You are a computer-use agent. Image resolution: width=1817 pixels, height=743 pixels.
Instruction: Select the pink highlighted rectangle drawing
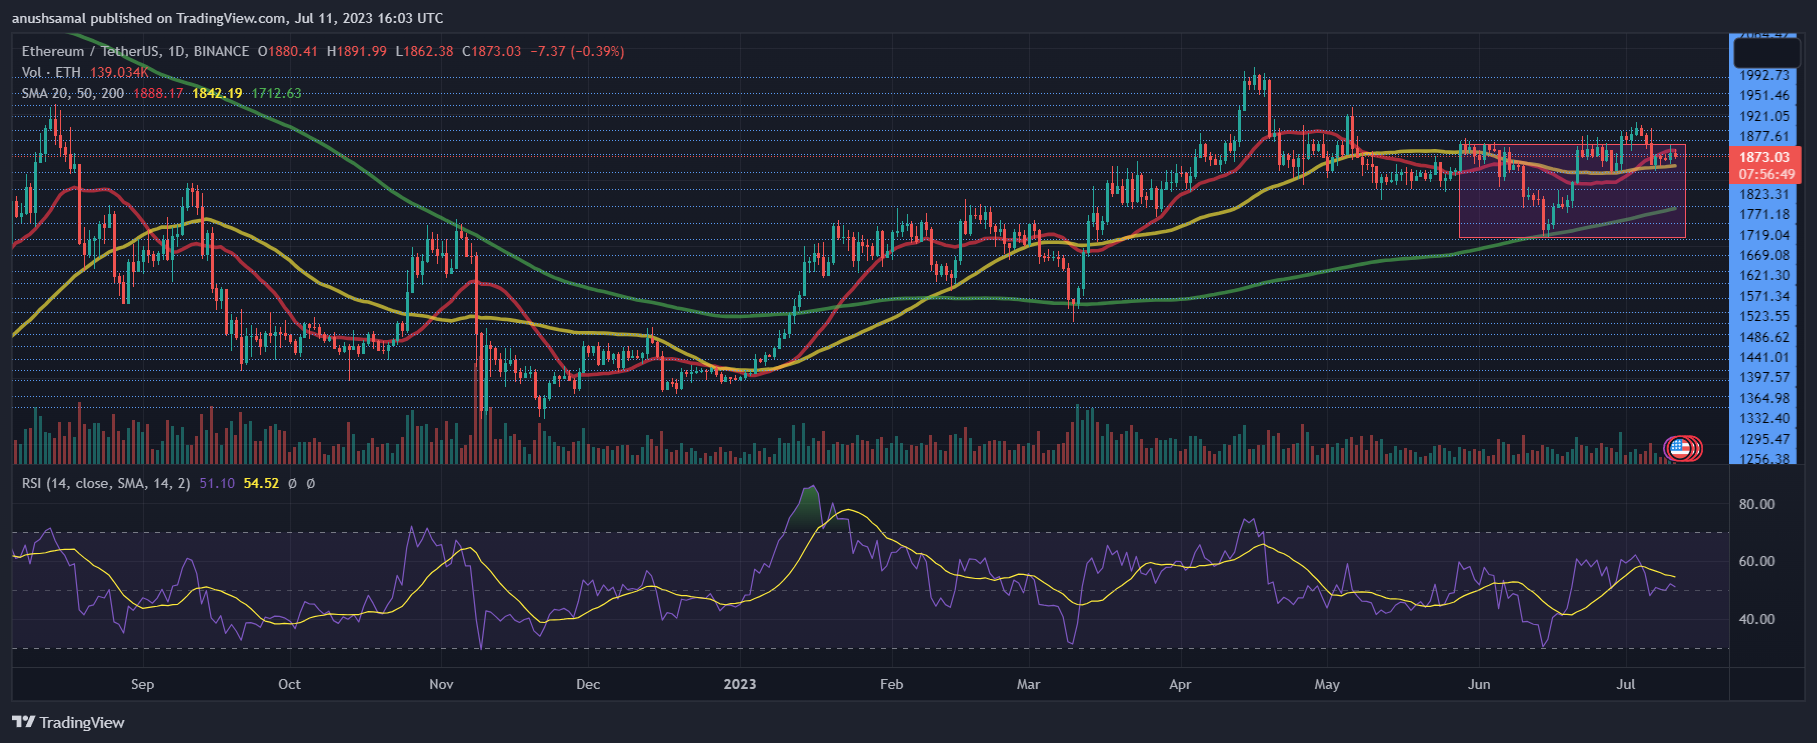click(x=1571, y=191)
